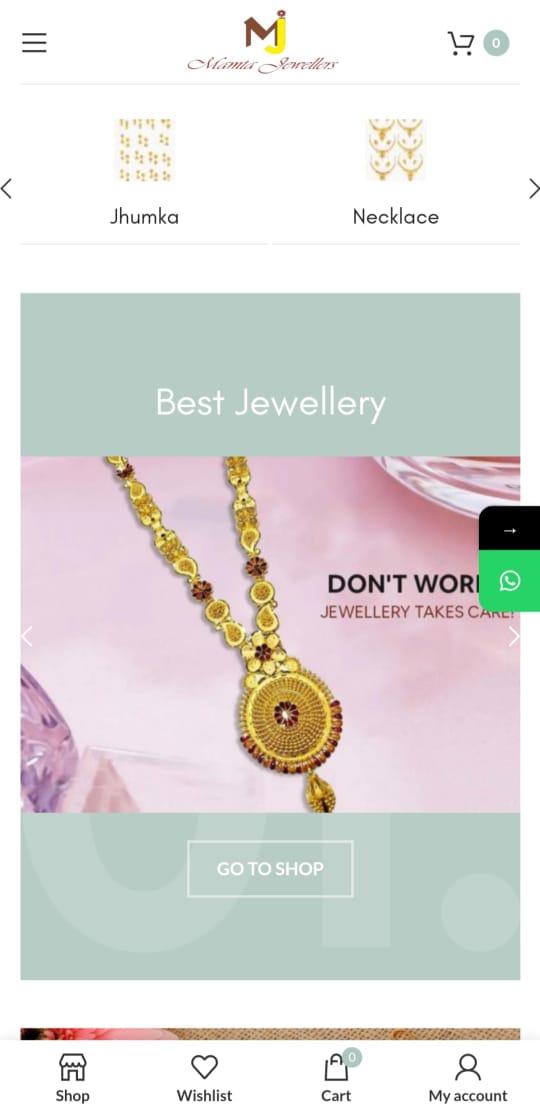Click the header cart count badge
Viewport: 540px width, 1111px height.
[x=496, y=43]
